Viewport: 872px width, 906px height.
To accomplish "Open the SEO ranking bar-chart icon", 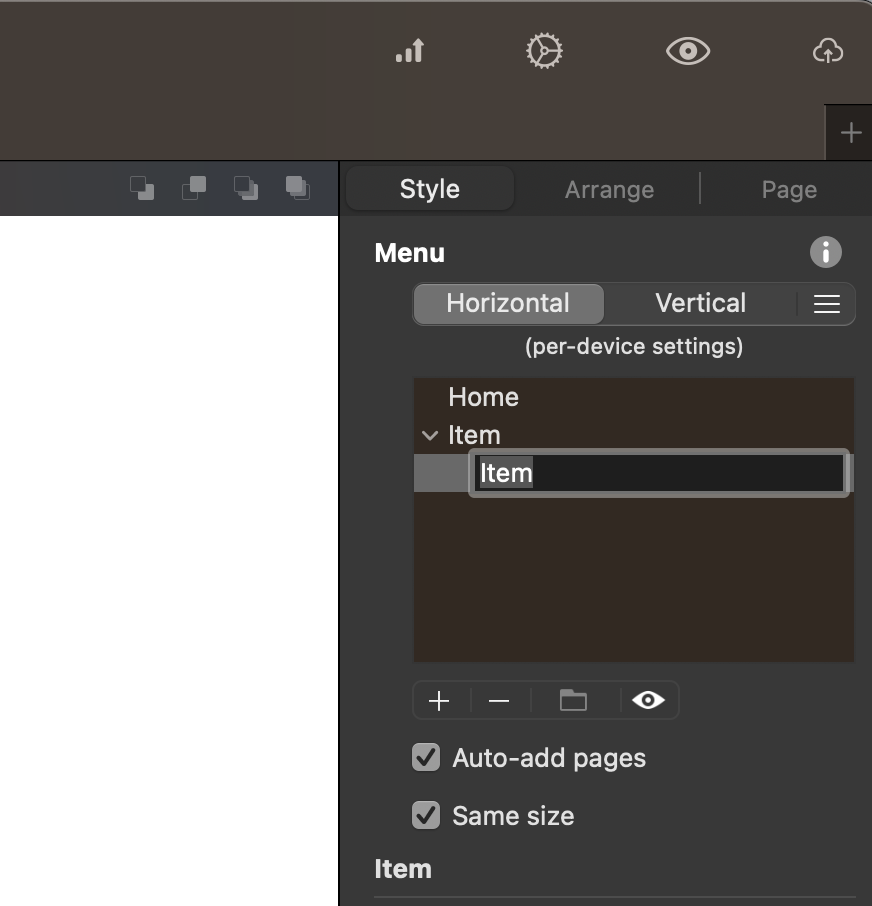I will 410,51.
